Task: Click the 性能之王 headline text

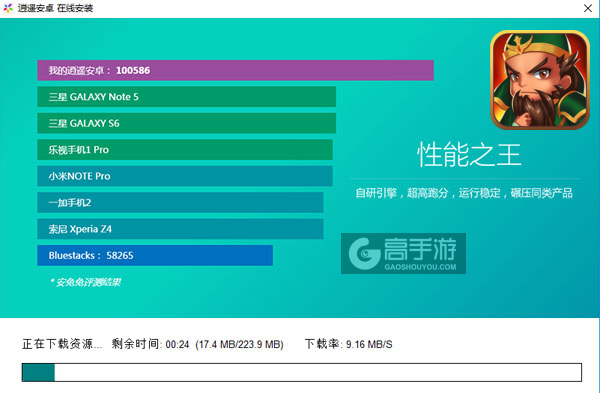Action: pyautogui.click(x=469, y=155)
